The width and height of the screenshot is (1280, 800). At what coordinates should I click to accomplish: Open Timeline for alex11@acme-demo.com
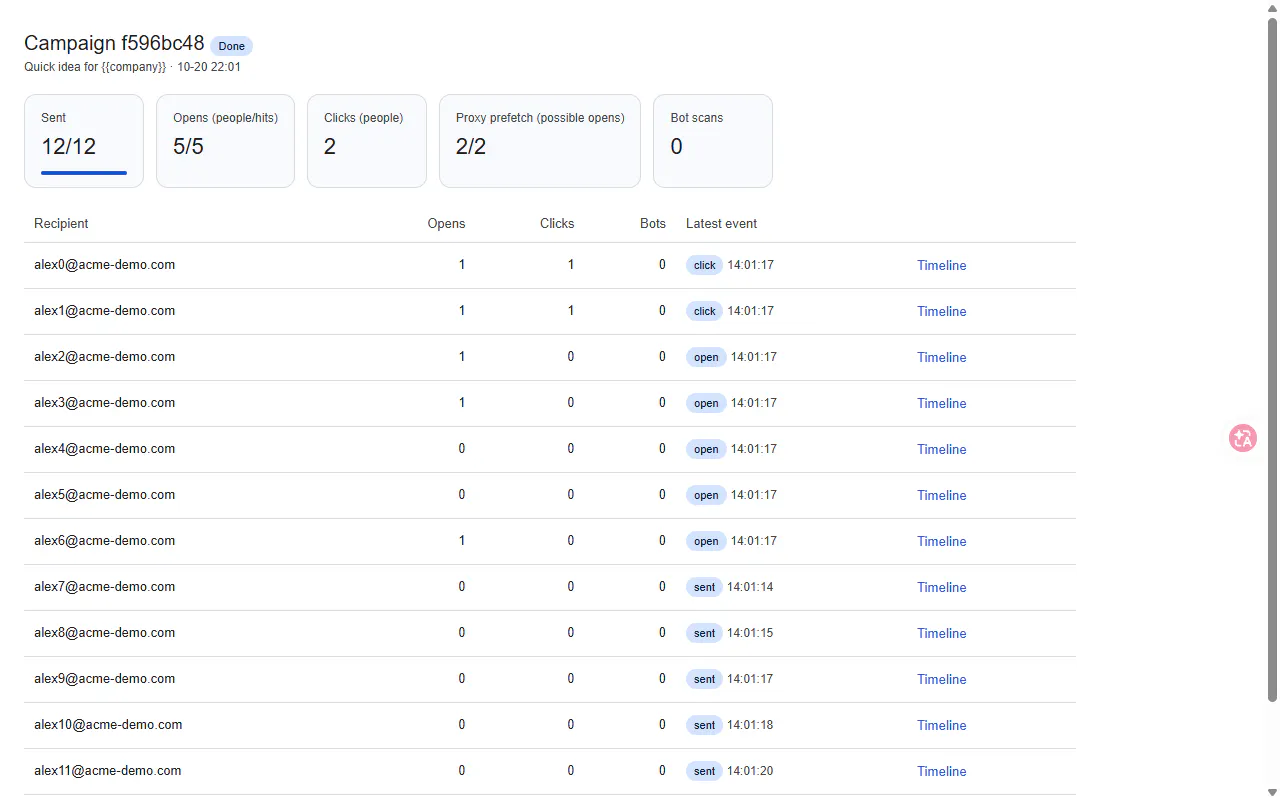(942, 771)
